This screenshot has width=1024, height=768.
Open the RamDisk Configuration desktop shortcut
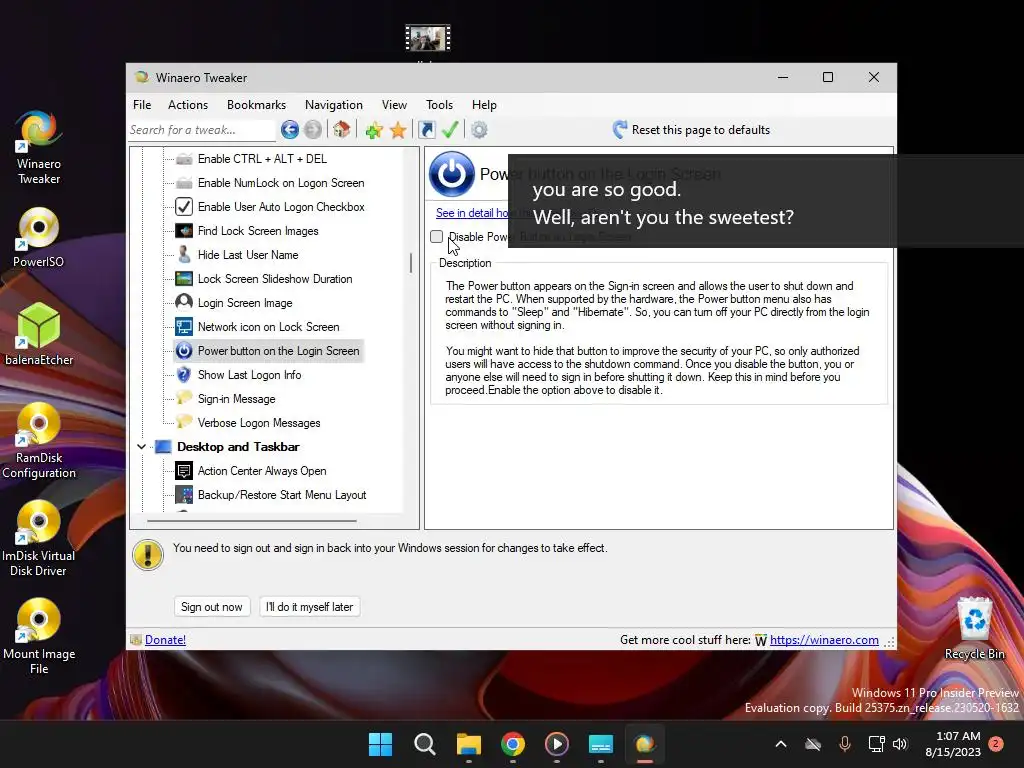point(39,441)
